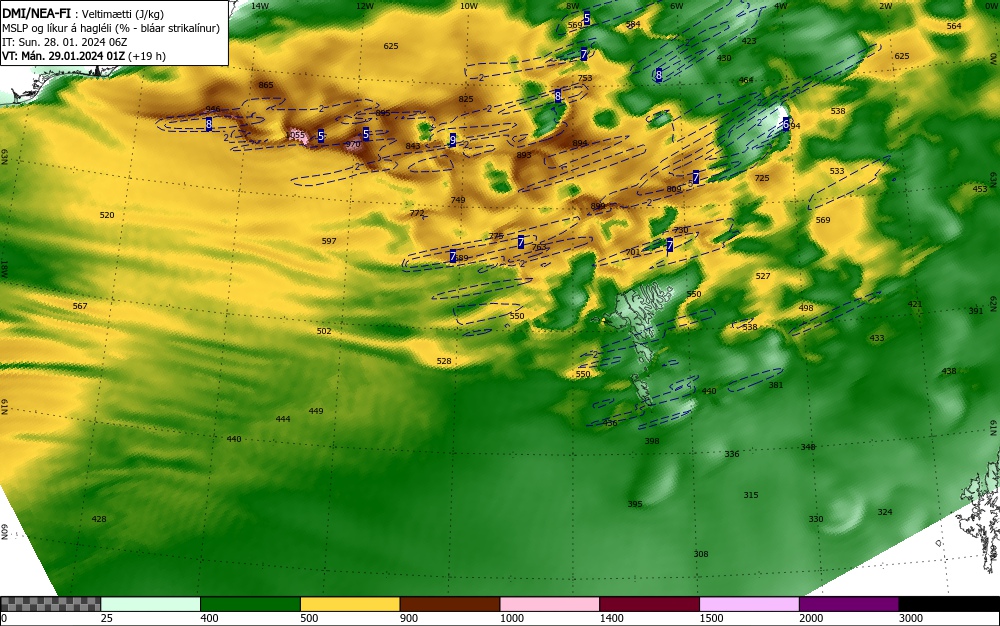Click the map value 428
The height and width of the screenshot is (626, 1000).
tap(99, 519)
